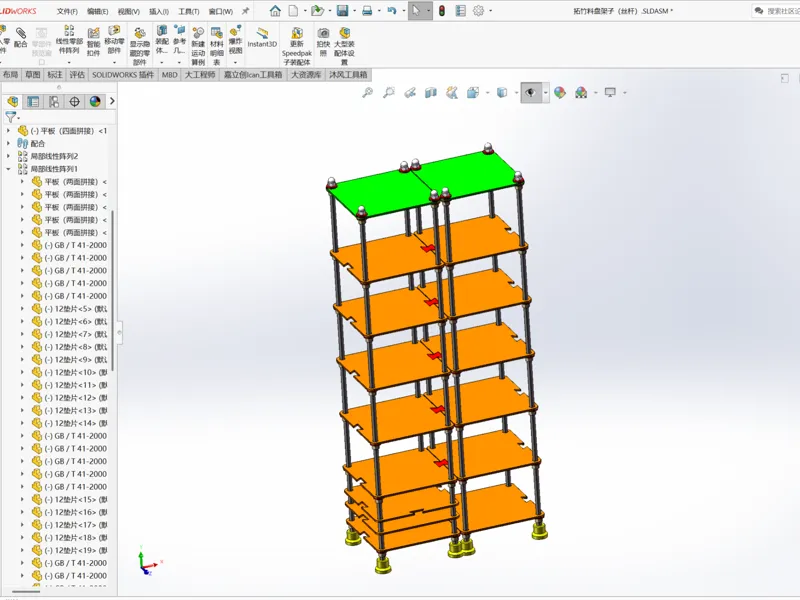Image resolution: width=800 pixels, height=600 pixels.
Task: Open 工具(T) menu
Action: click(x=189, y=11)
